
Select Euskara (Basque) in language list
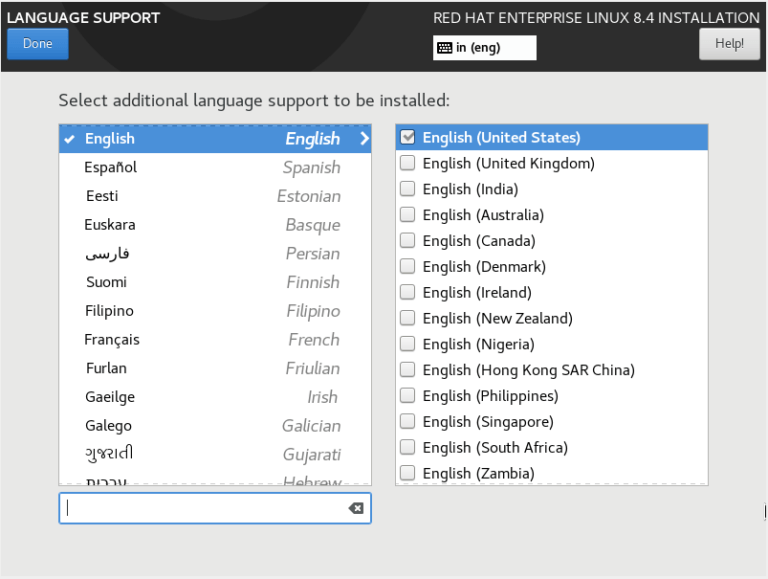click(215, 225)
